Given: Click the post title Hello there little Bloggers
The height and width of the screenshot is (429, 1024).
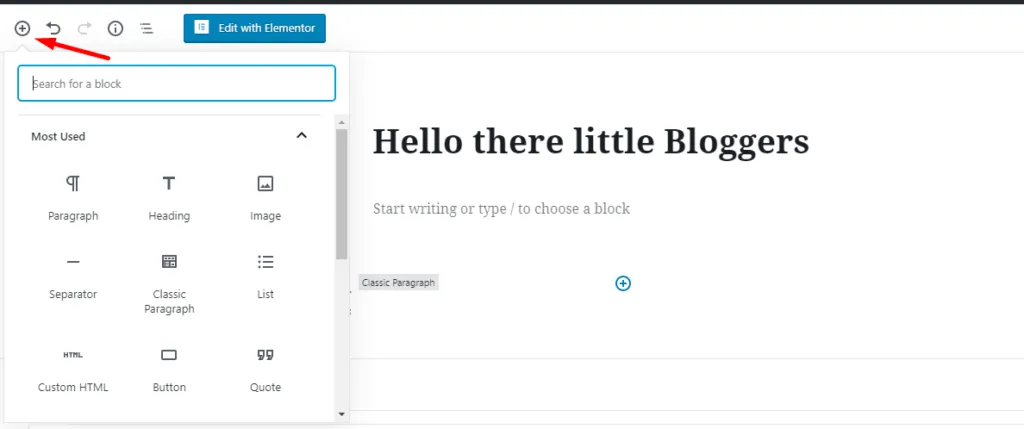Looking at the screenshot, I should point(590,142).
